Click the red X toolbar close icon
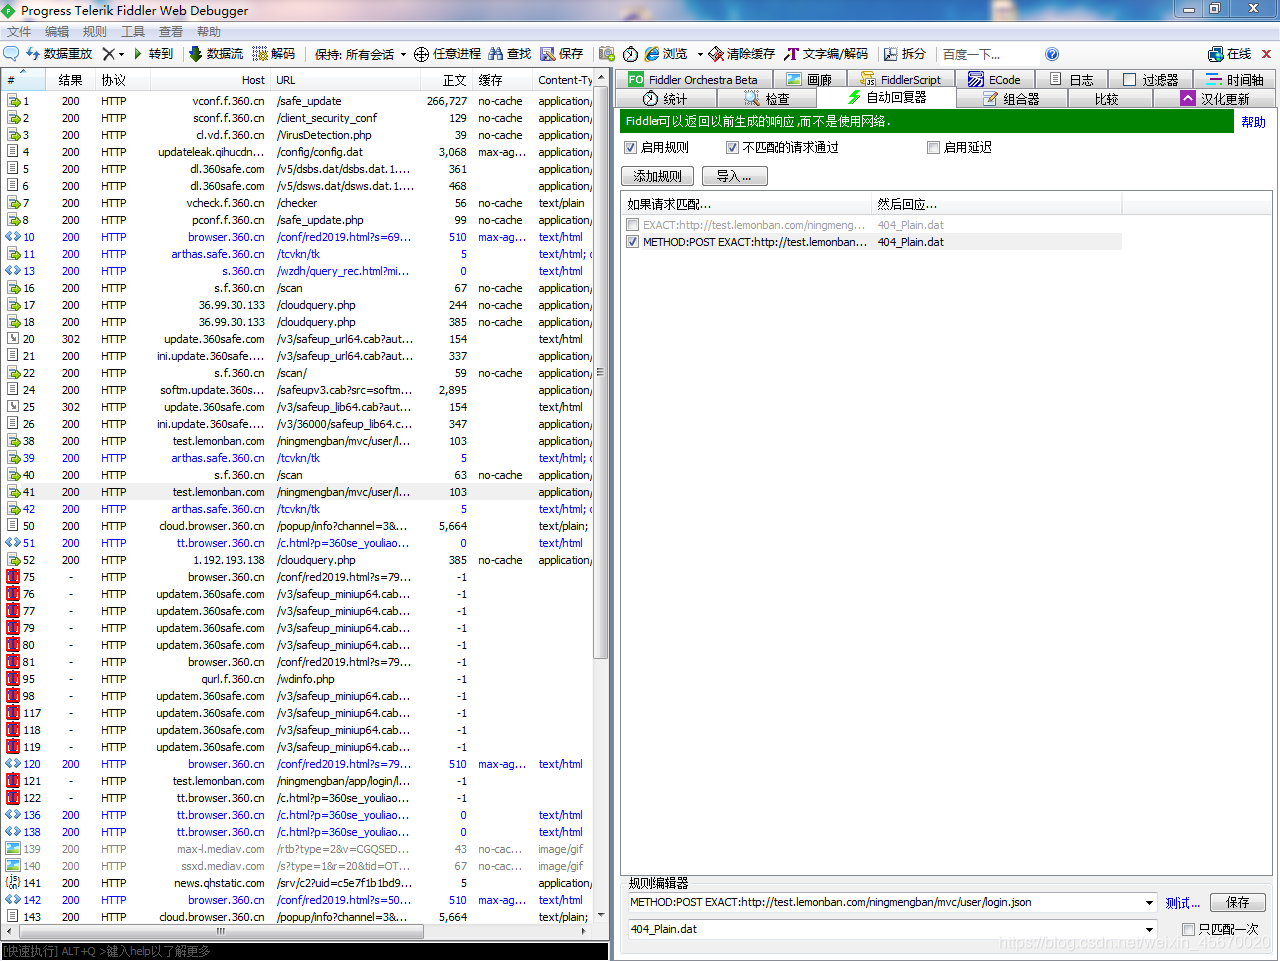 1266,54
